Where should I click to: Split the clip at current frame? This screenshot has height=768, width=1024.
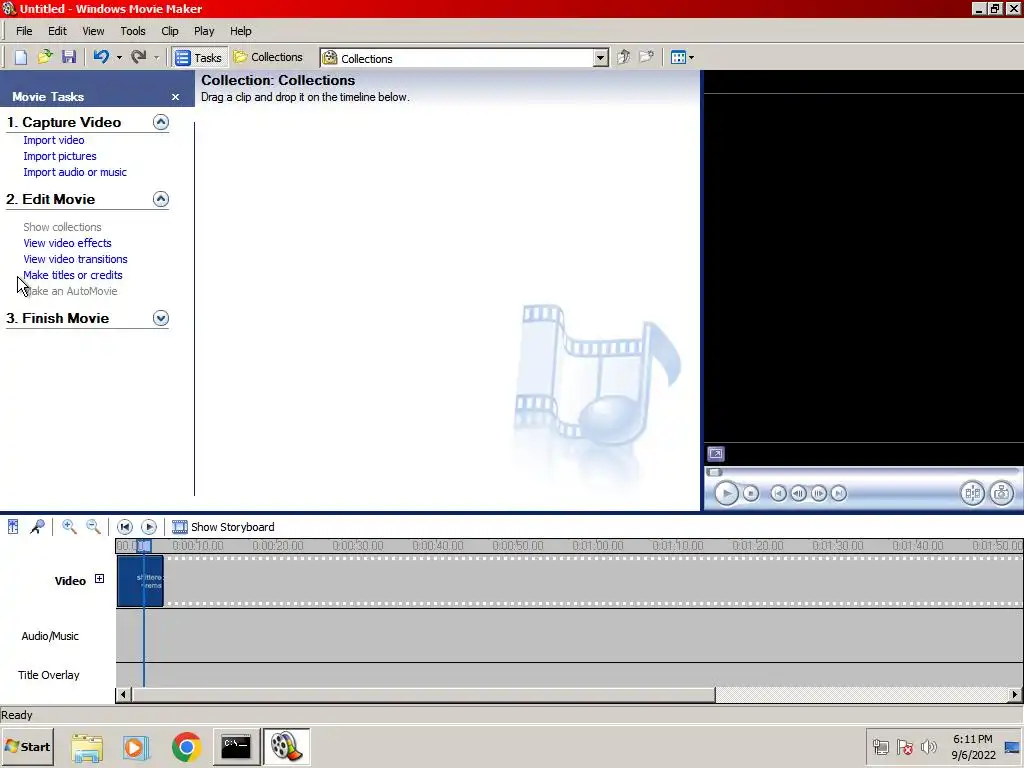click(972, 493)
